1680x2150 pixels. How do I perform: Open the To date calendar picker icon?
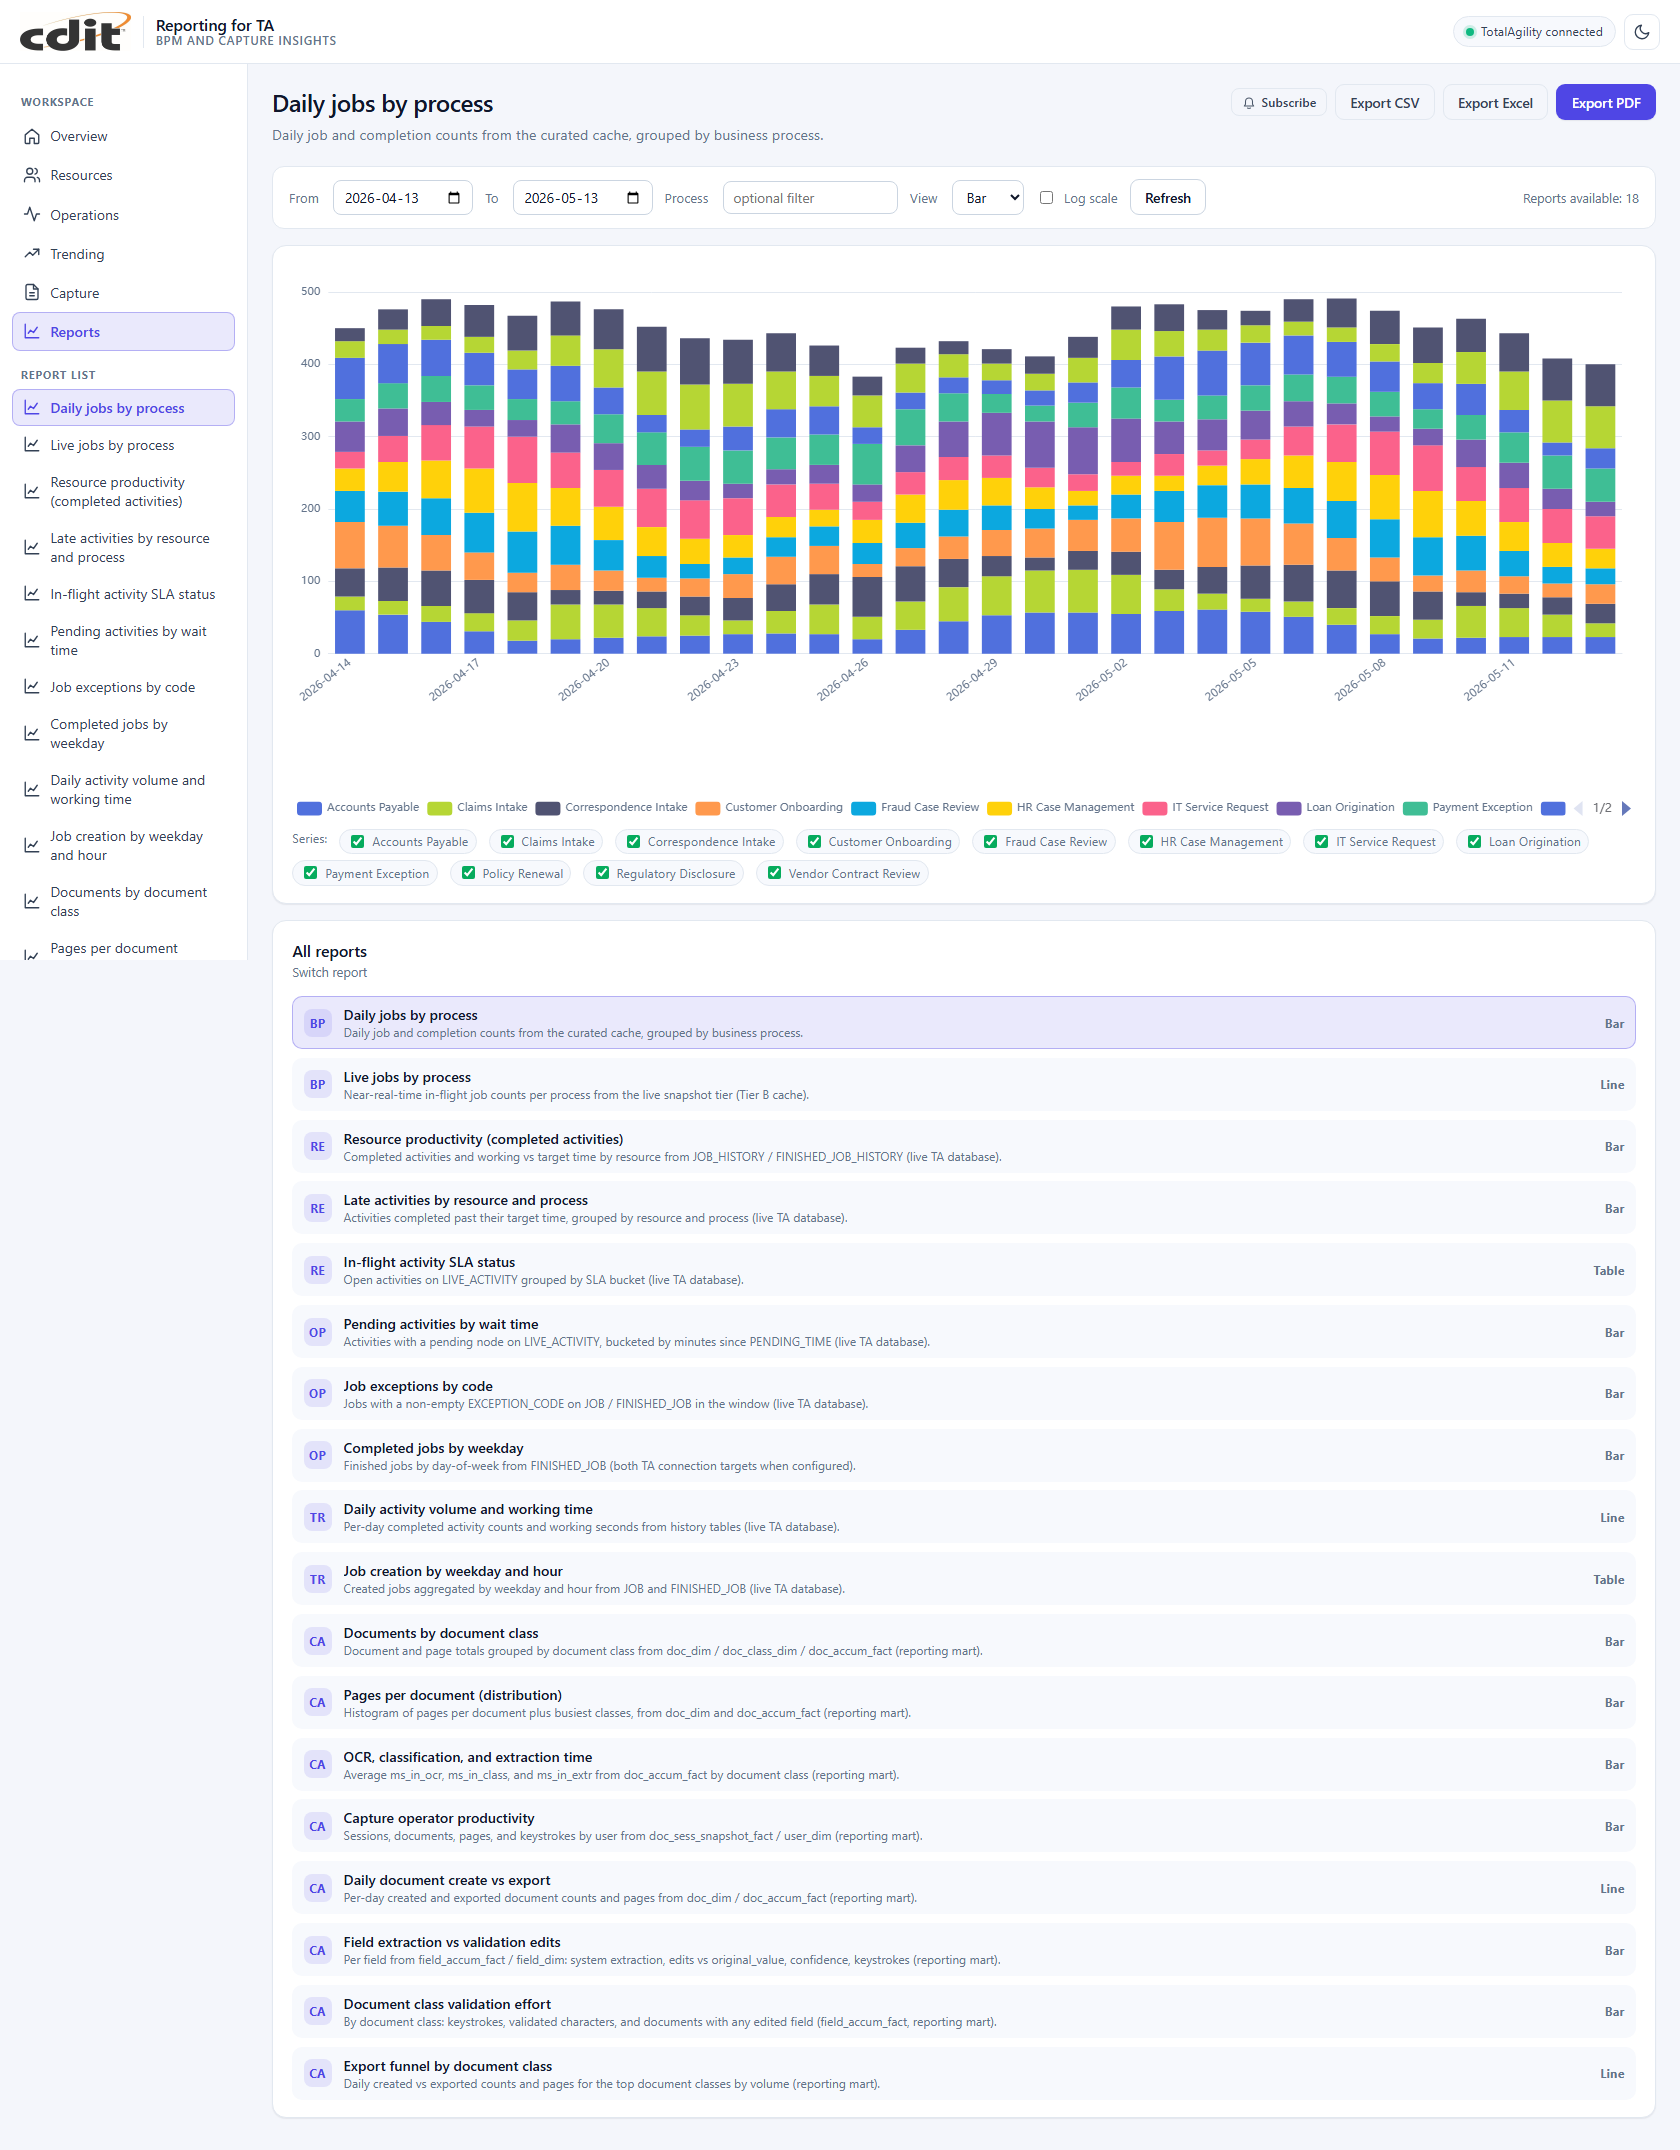(633, 198)
